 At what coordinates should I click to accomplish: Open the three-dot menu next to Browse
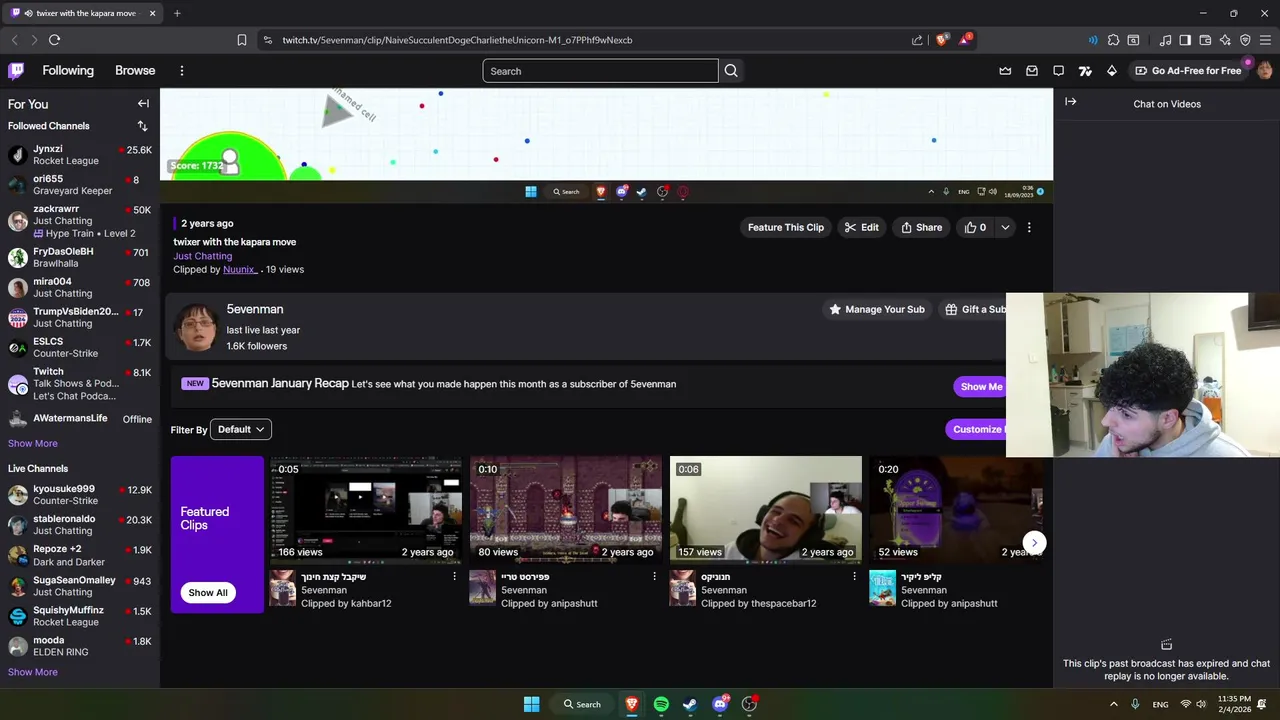click(x=182, y=71)
